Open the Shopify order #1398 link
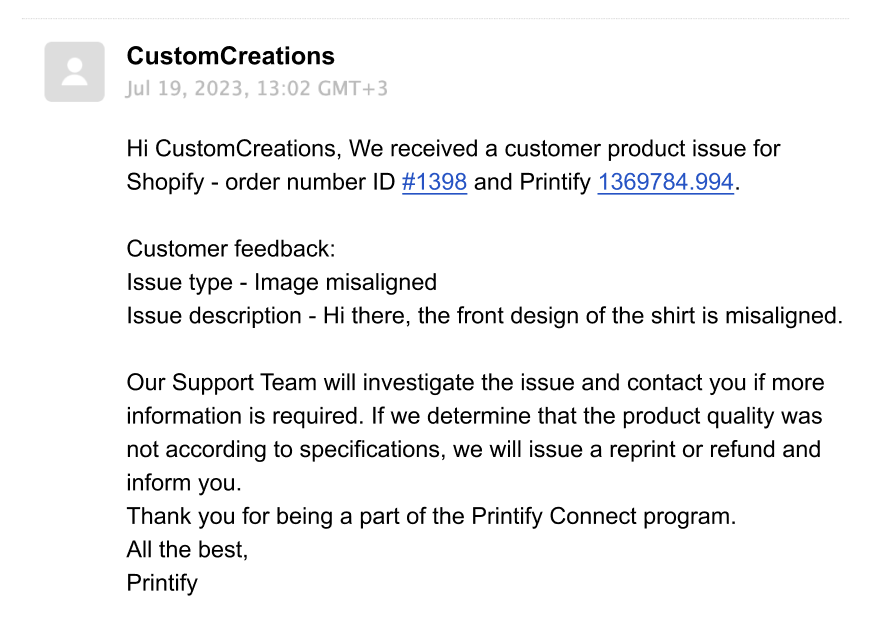Screen dimensions: 891x633 pos(434,182)
